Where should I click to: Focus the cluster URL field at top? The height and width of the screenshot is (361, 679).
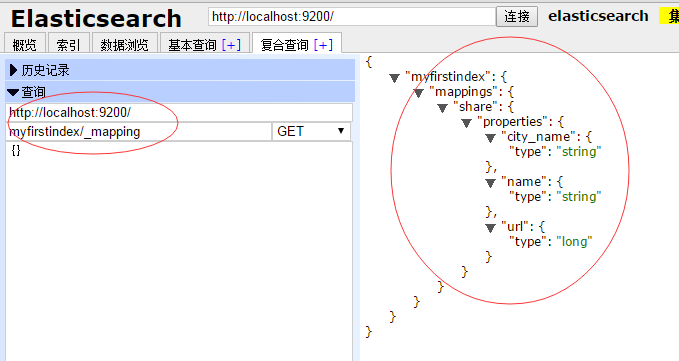(352, 16)
